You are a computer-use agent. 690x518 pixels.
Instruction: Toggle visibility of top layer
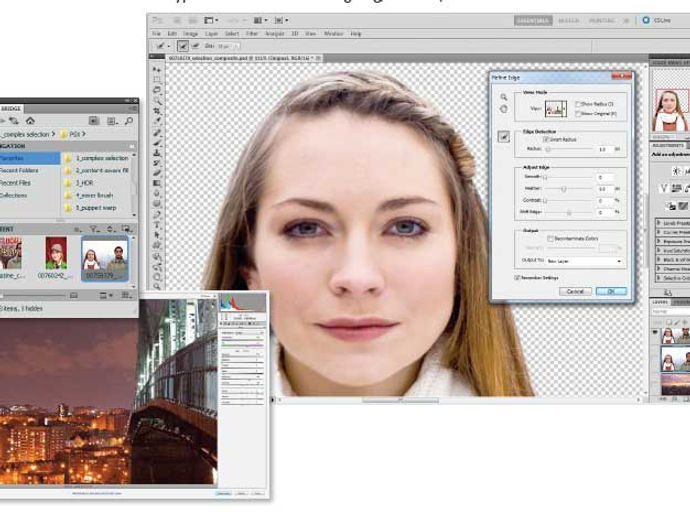(x=655, y=333)
